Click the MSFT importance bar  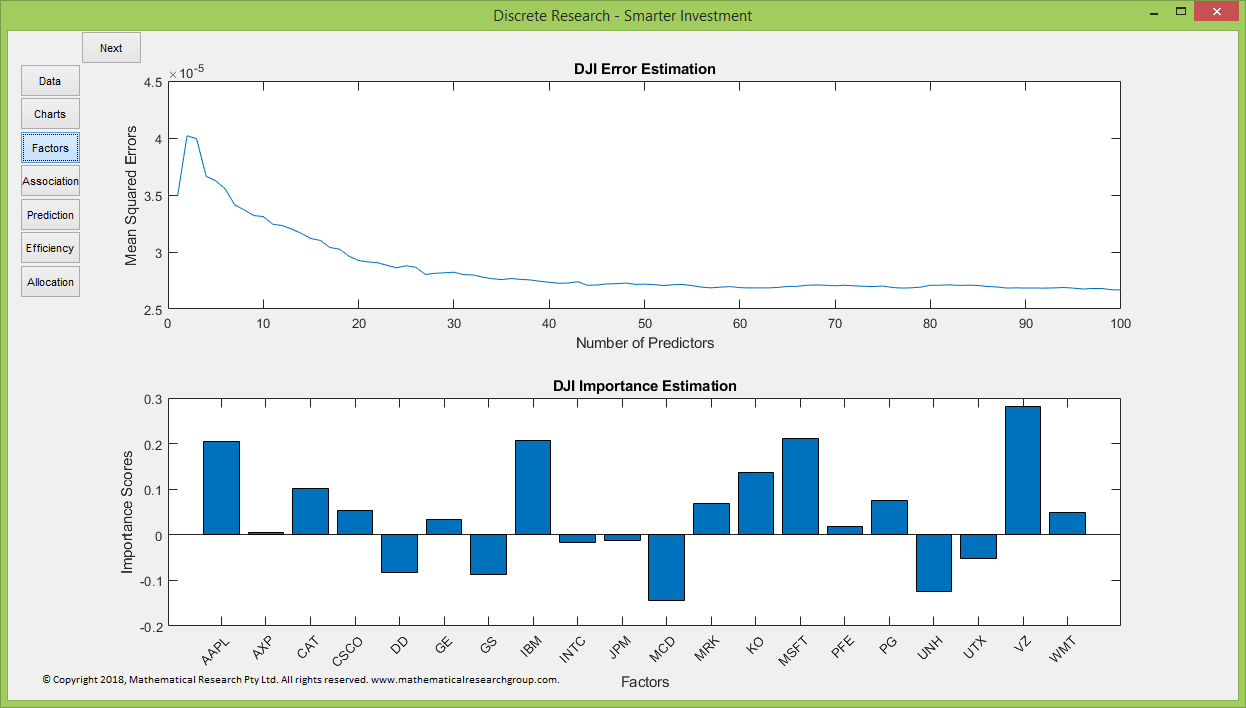click(800, 486)
